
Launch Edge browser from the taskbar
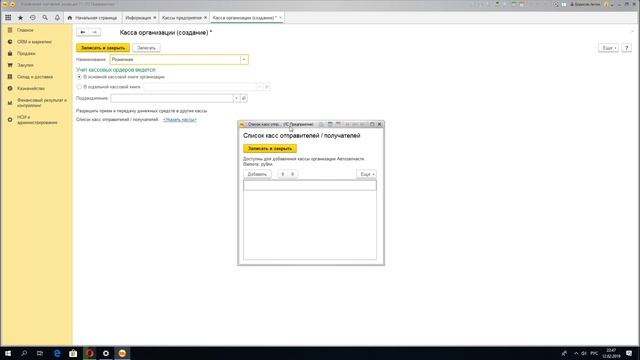57,353
